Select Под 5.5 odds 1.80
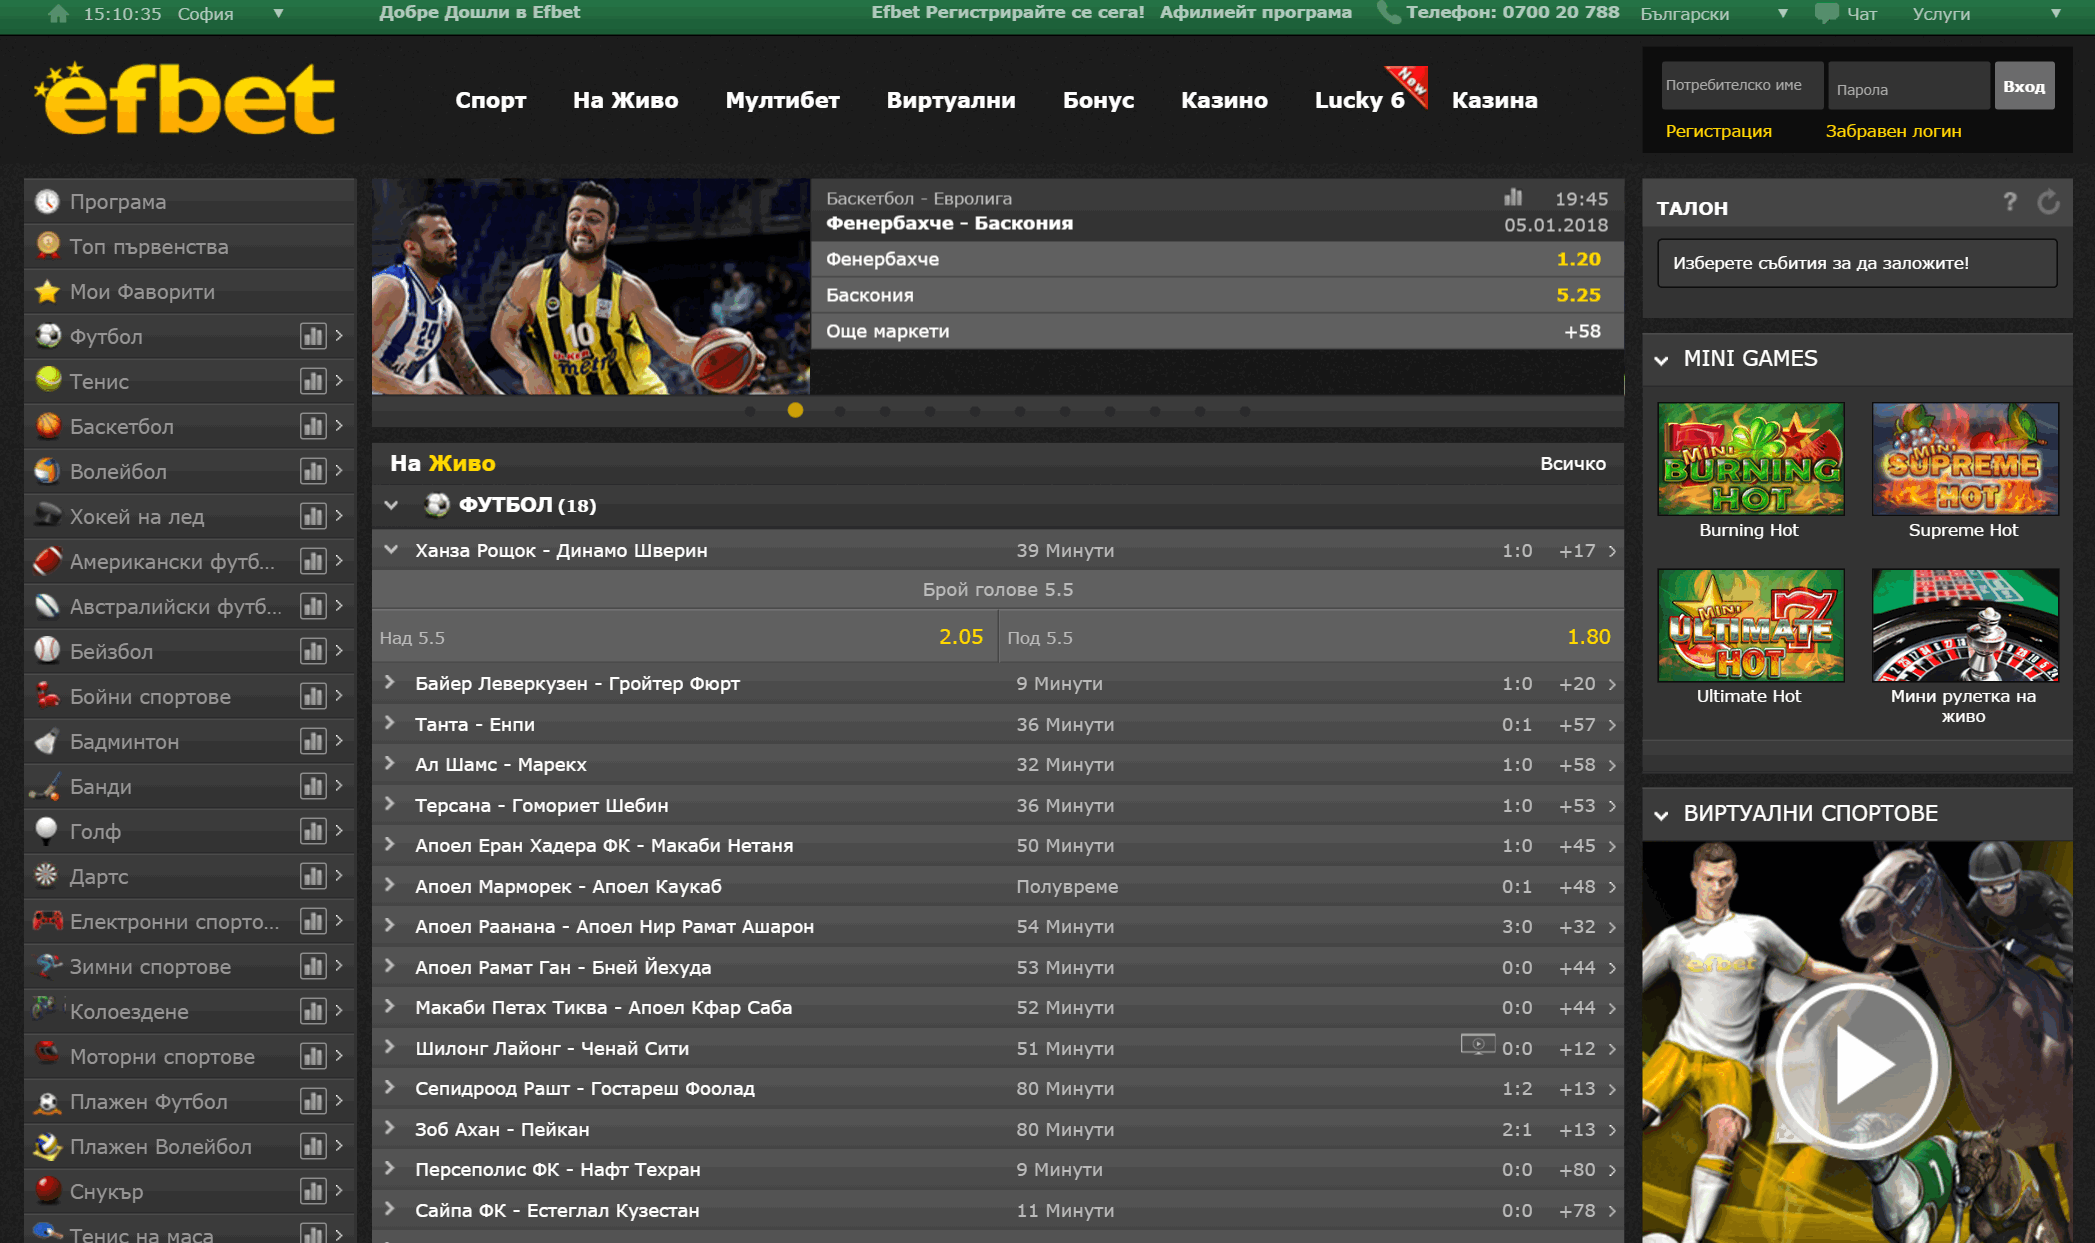 pyautogui.click(x=1311, y=637)
